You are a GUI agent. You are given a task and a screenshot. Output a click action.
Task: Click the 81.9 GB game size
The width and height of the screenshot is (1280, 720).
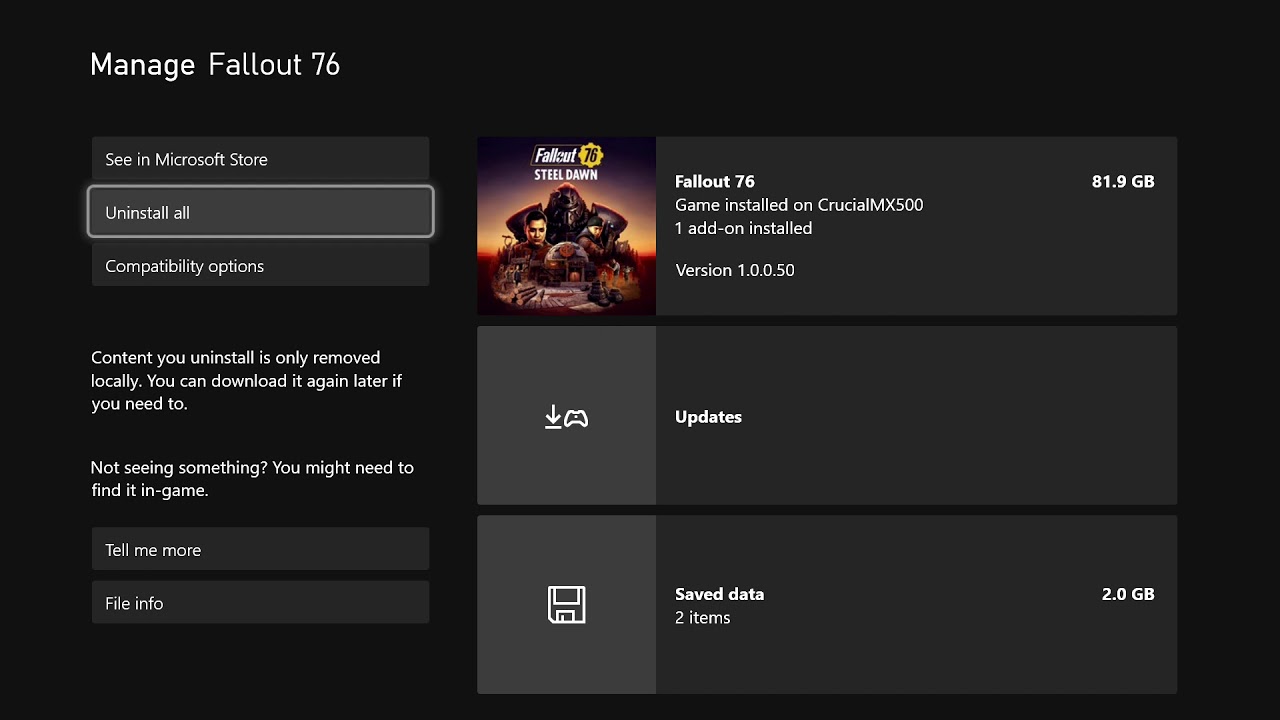(x=1123, y=181)
